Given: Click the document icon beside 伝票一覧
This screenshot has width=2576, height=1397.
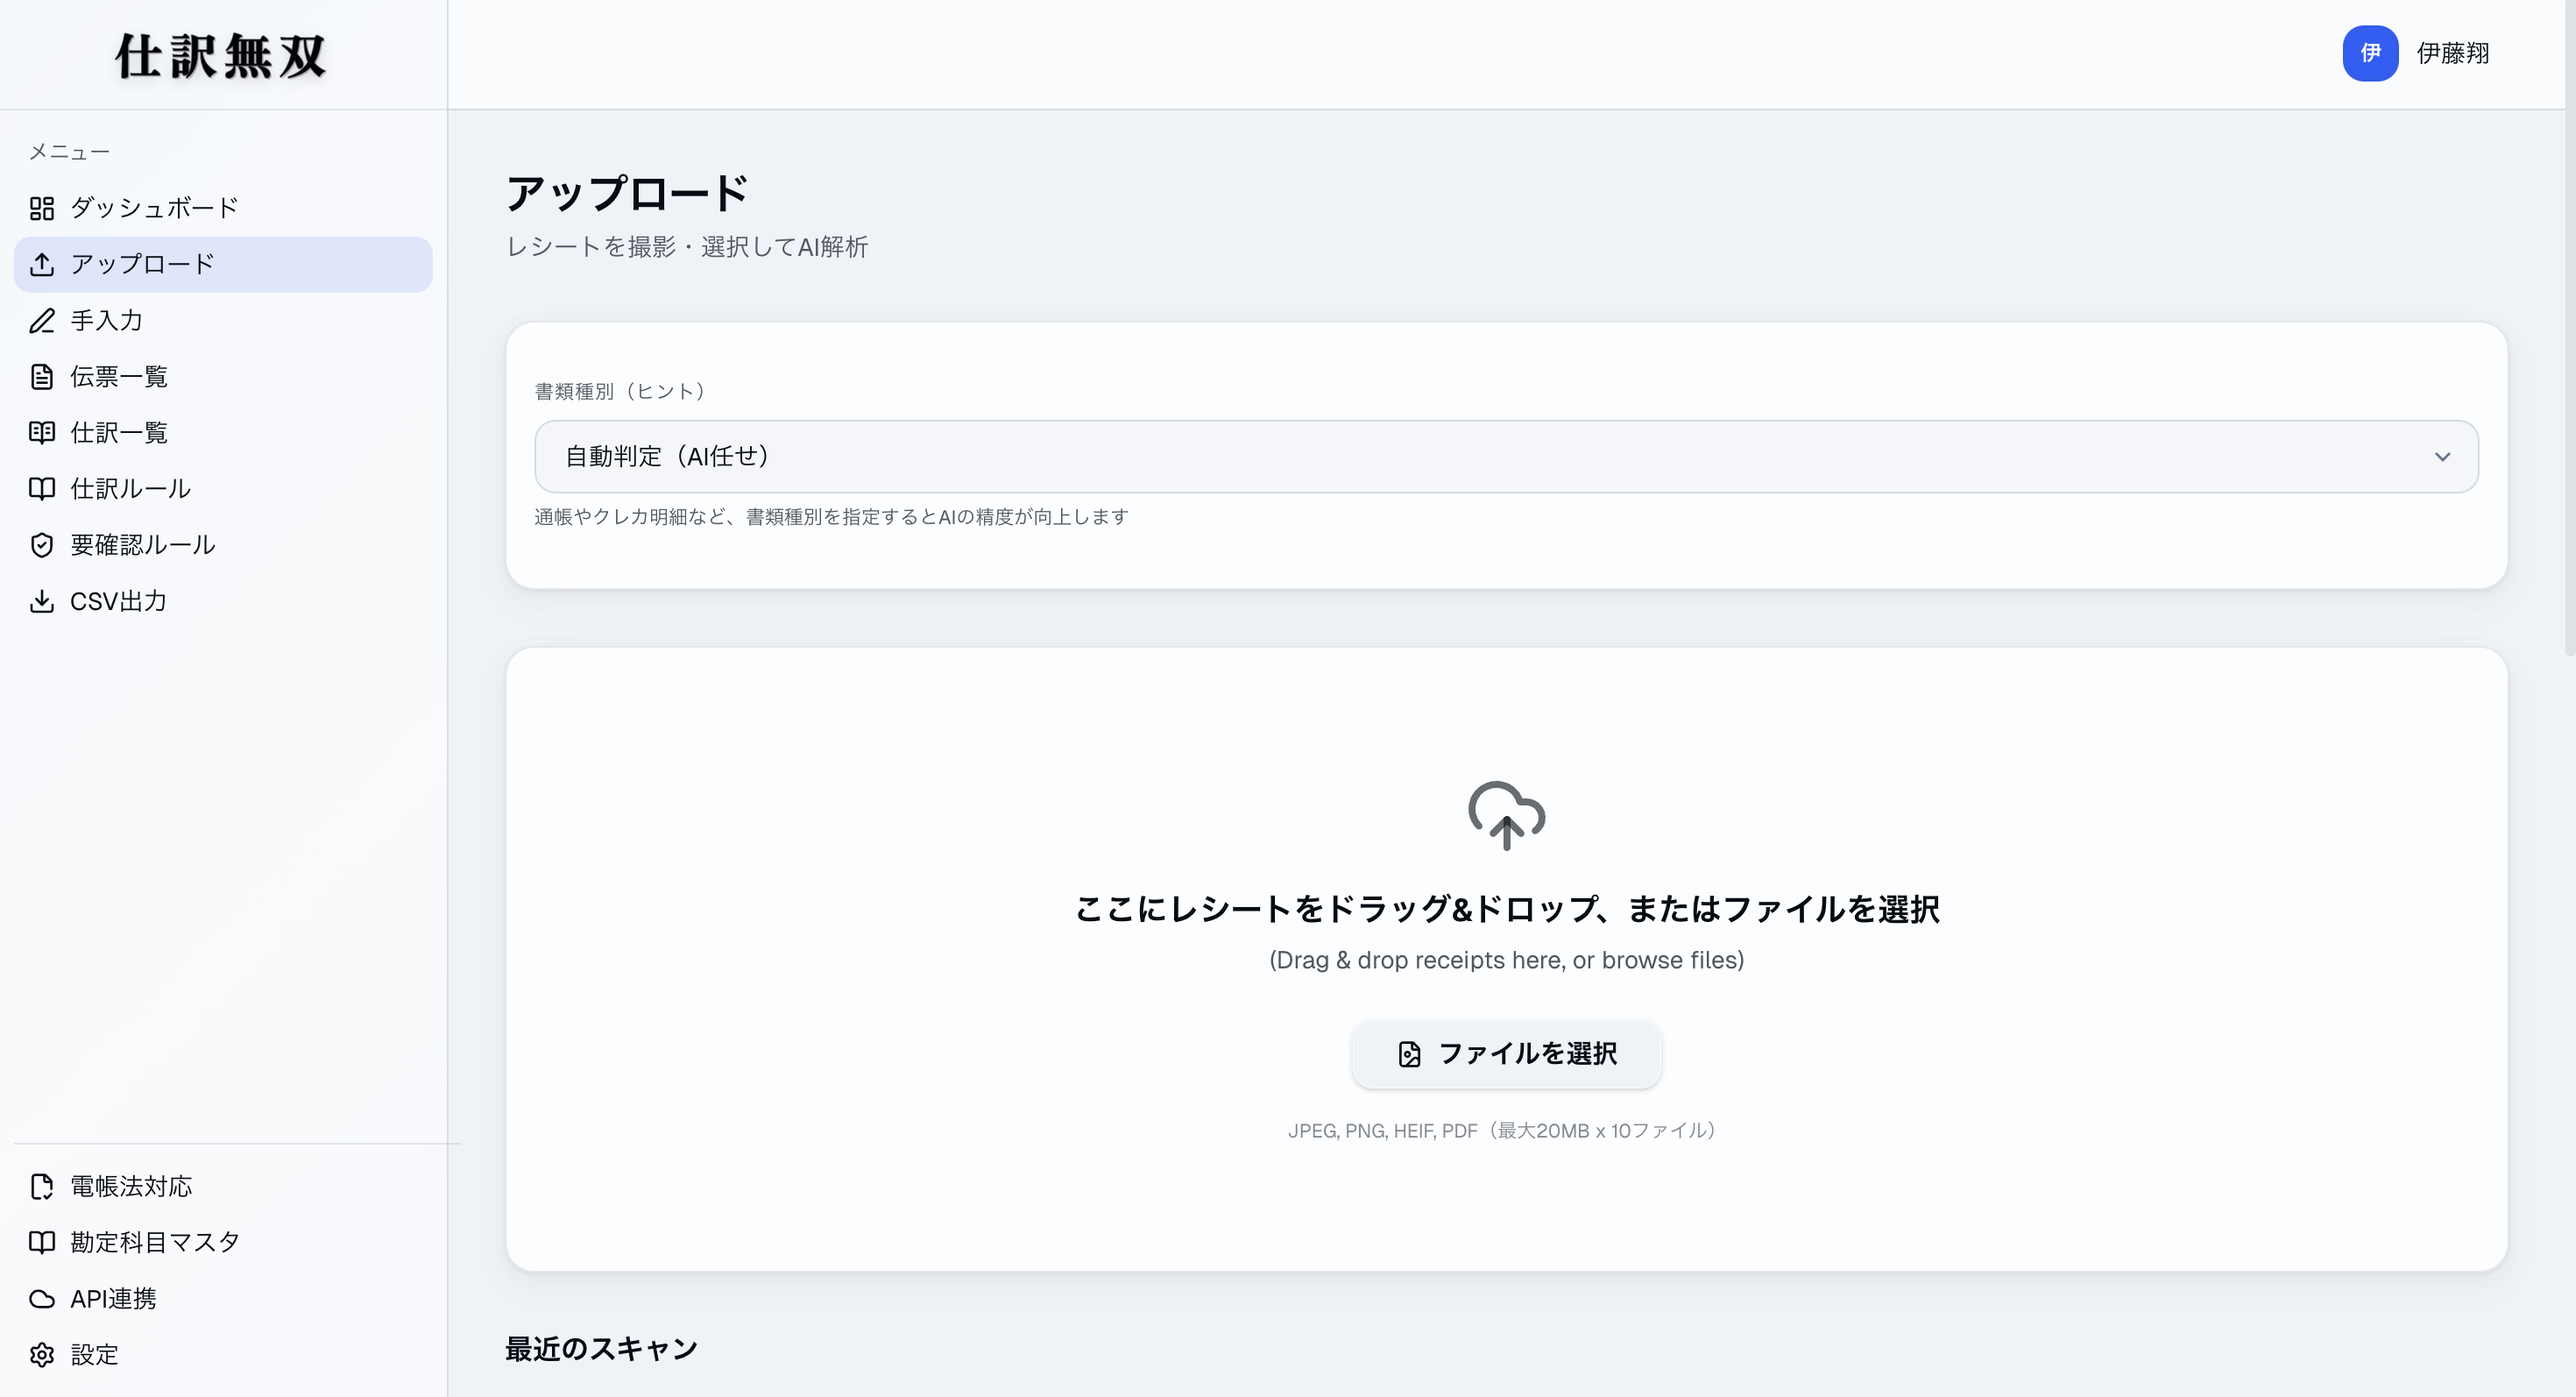Looking at the screenshot, I should 41,377.
